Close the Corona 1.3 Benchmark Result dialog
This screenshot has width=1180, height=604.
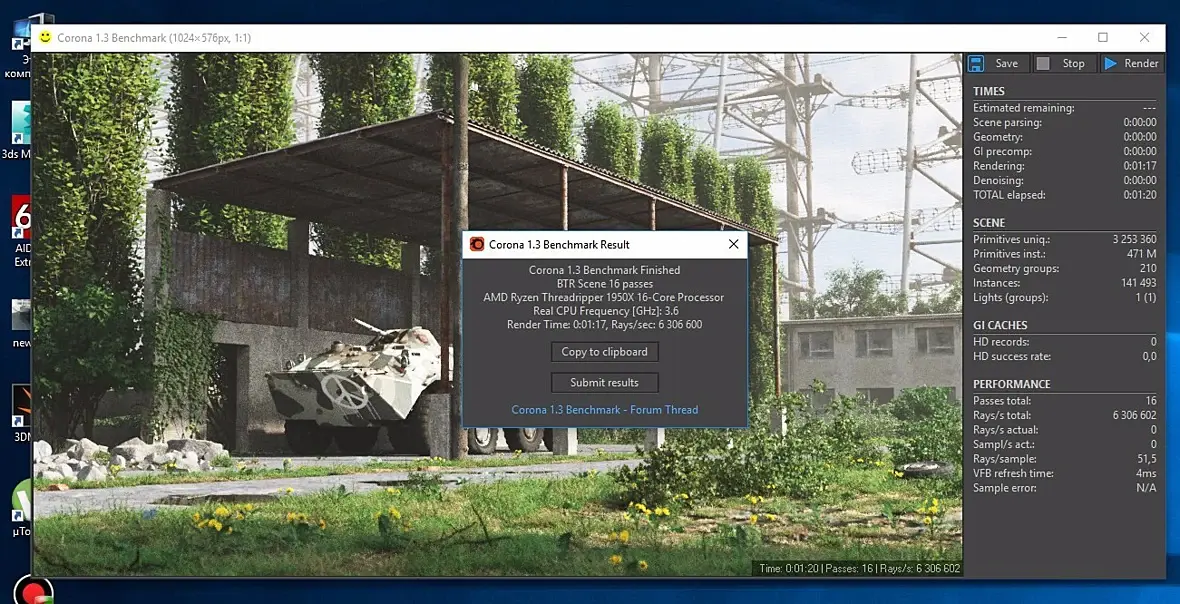pos(733,244)
